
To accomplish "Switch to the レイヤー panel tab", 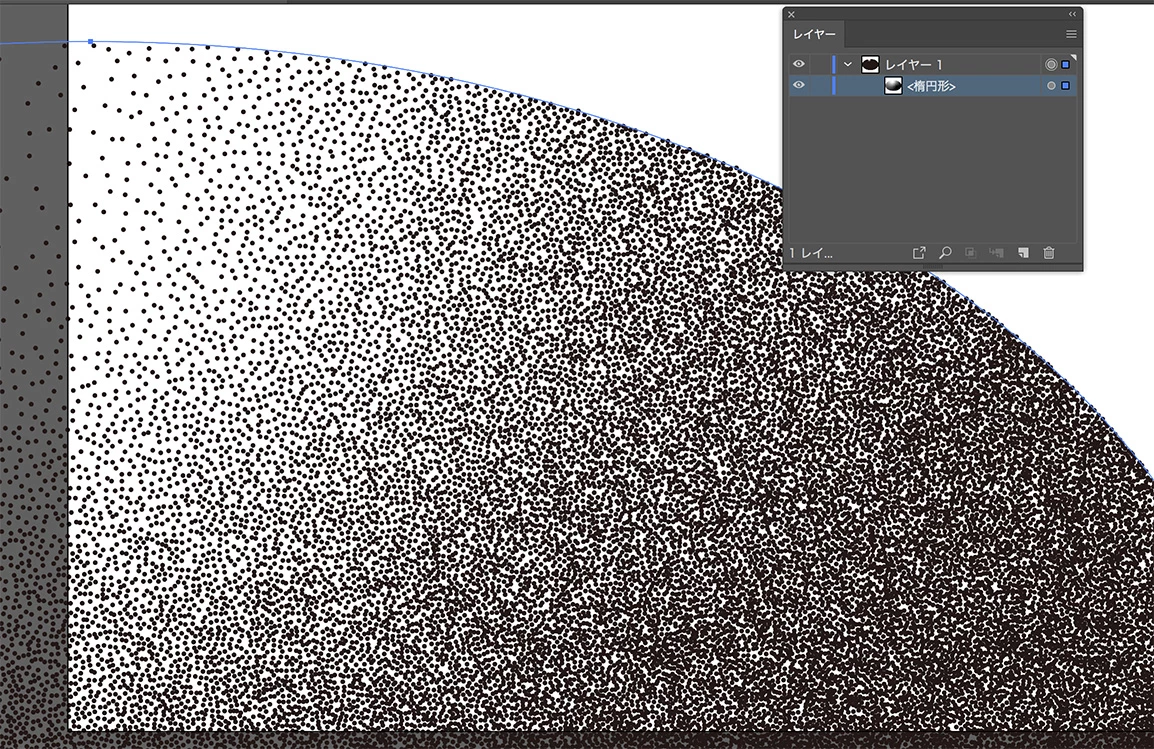I will [814, 34].
